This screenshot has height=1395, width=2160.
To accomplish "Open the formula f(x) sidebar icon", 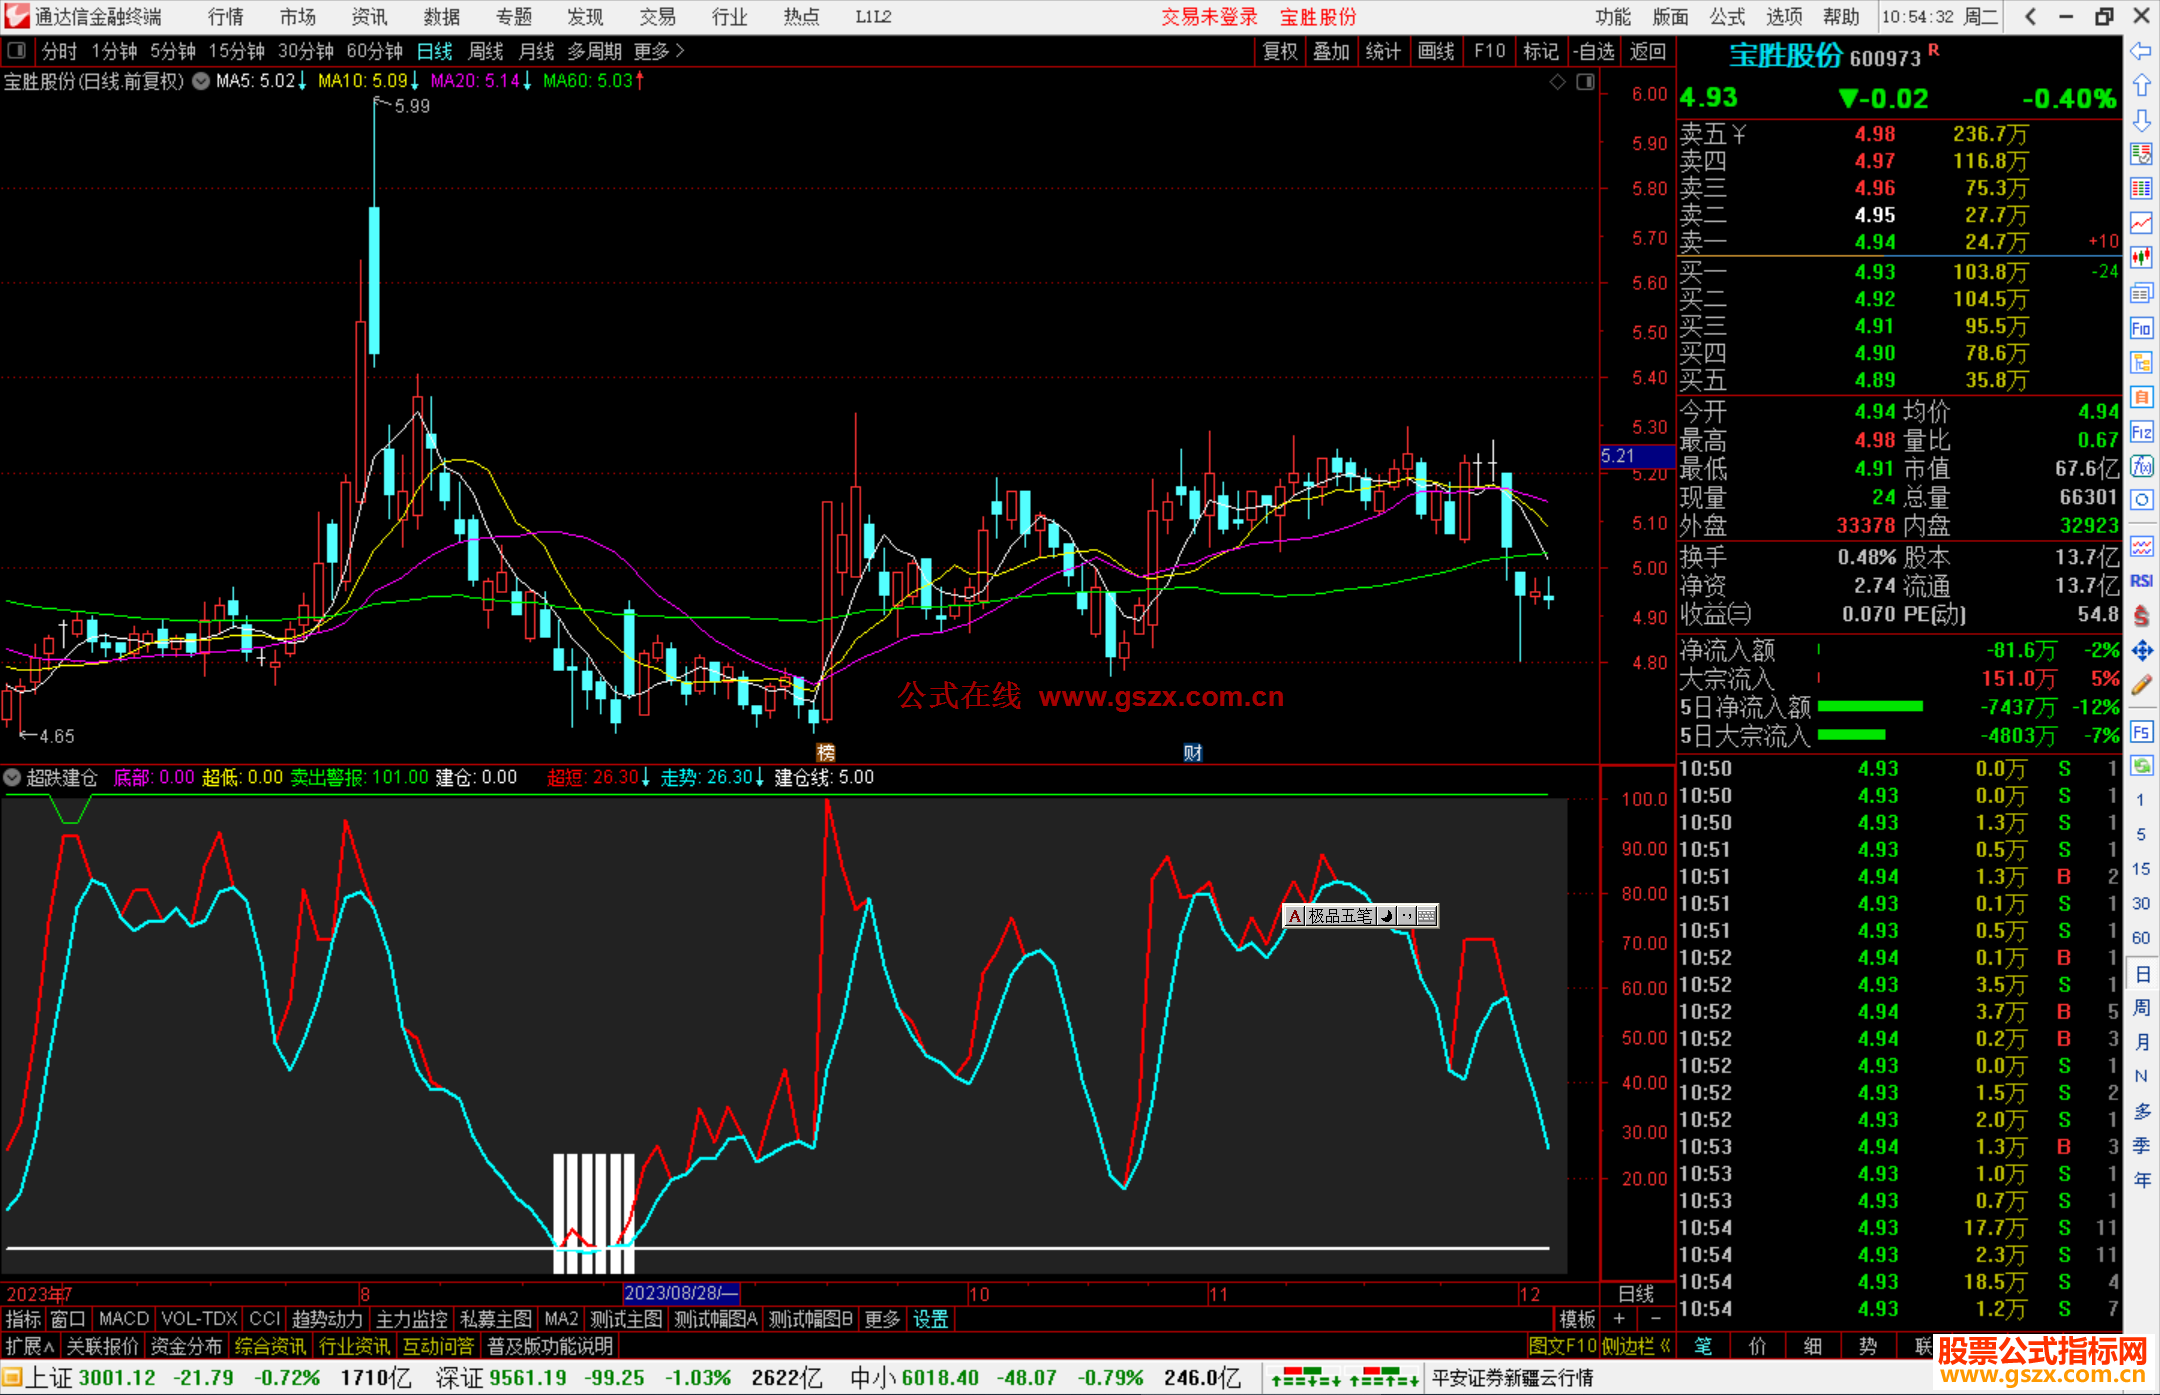I will pyautogui.click(x=2141, y=466).
